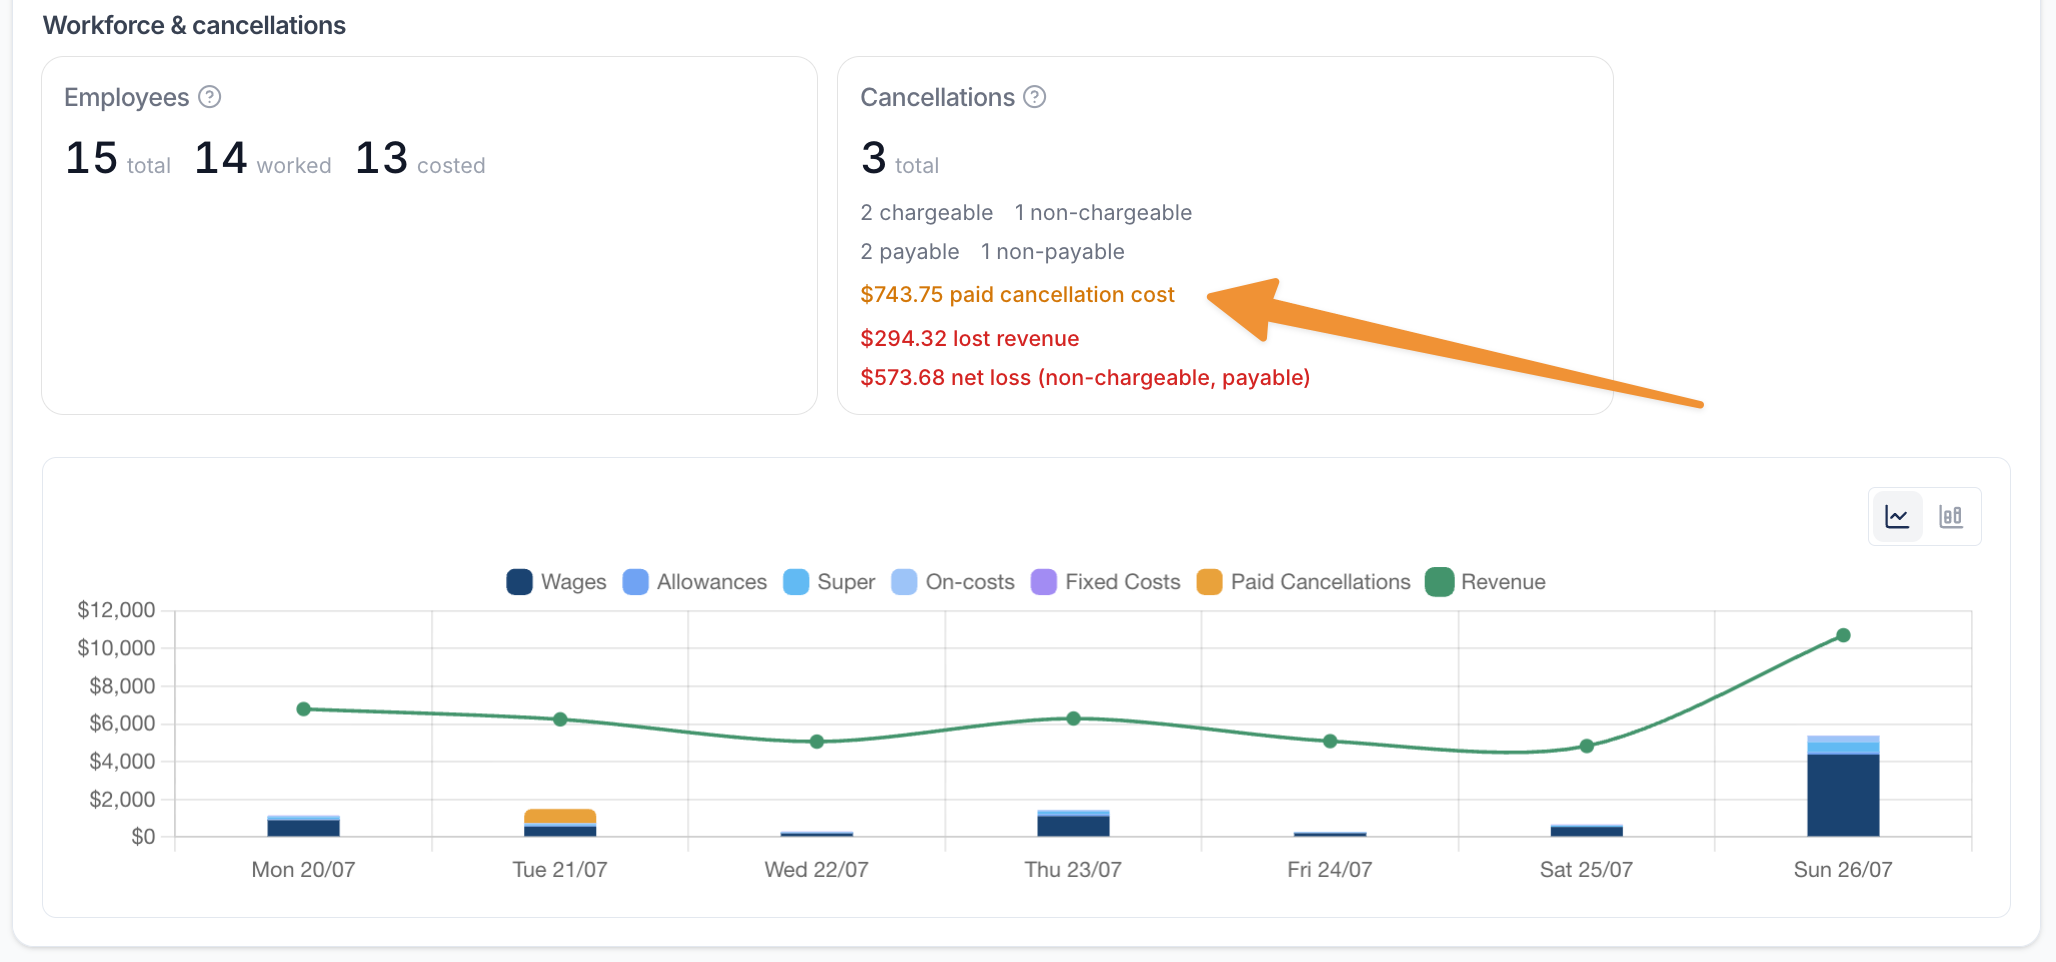Click the $294.32 lost revenue text

pyautogui.click(x=969, y=338)
